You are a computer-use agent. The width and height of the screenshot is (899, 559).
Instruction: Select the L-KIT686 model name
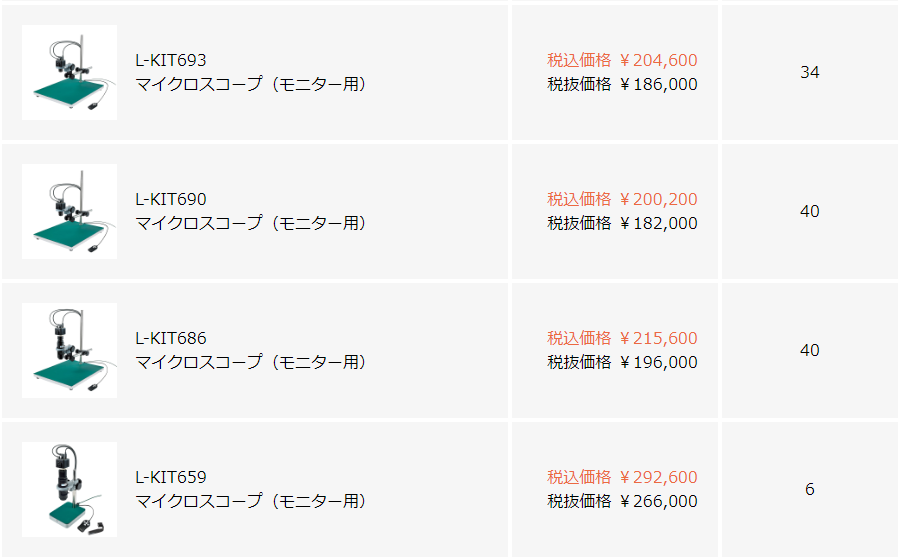pos(171,338)
